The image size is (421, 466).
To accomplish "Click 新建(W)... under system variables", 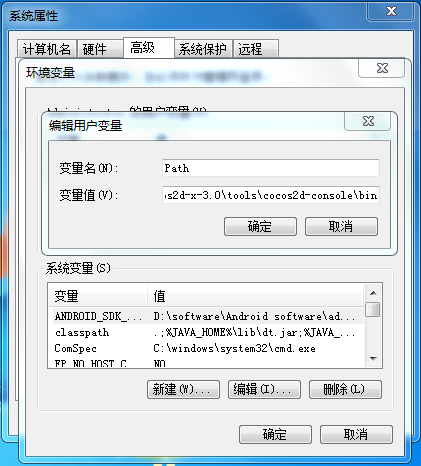I will point(183,389).
